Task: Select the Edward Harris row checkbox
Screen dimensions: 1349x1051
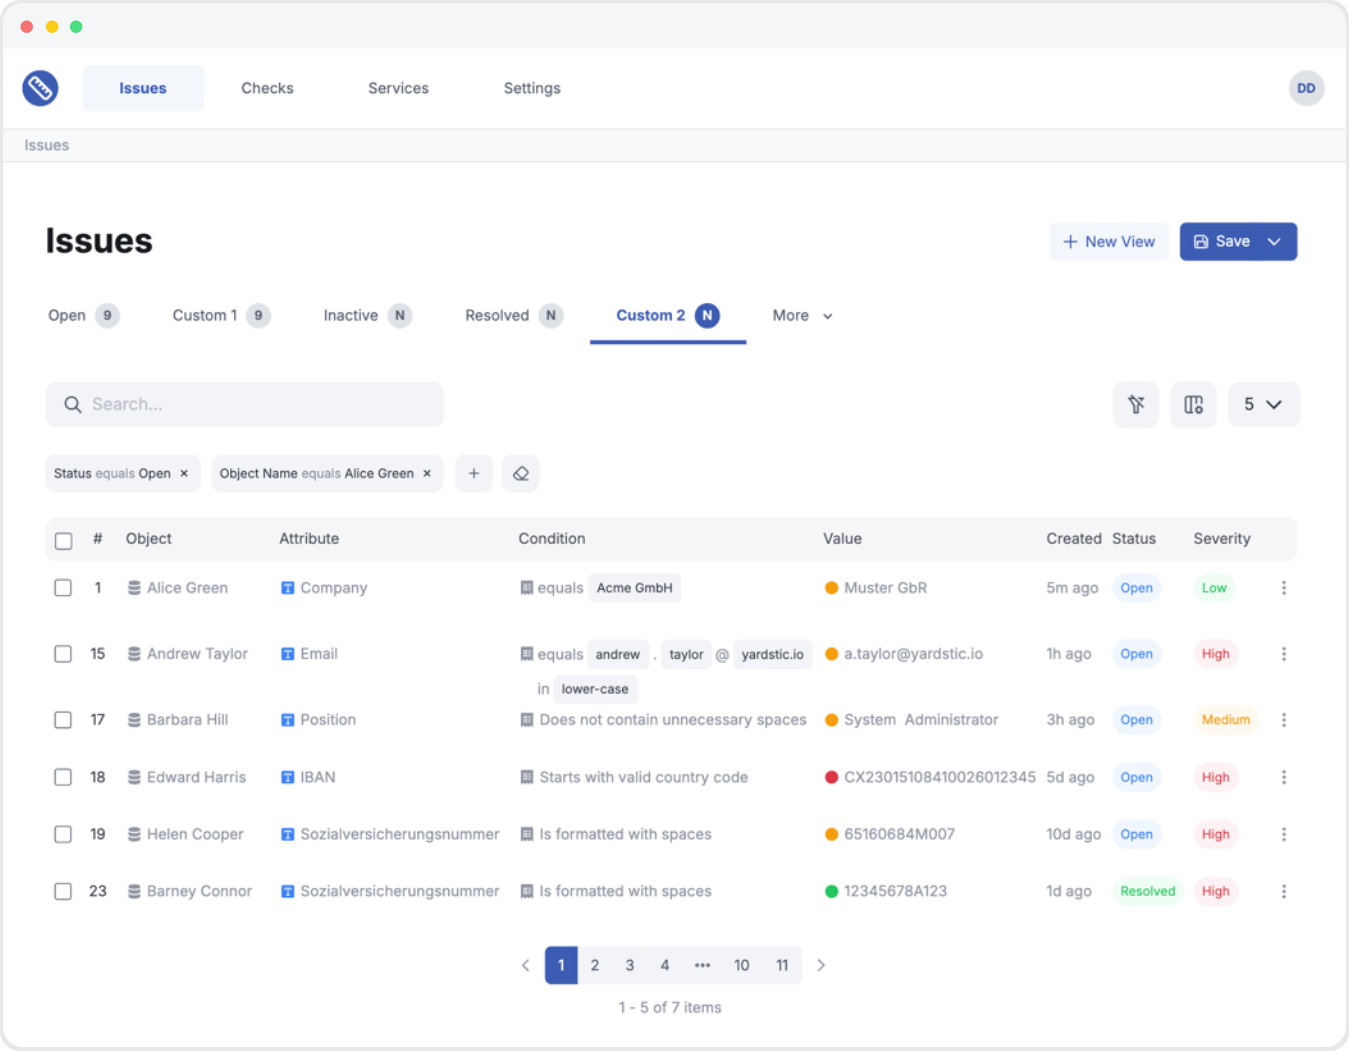Action: tap(63, 777)
